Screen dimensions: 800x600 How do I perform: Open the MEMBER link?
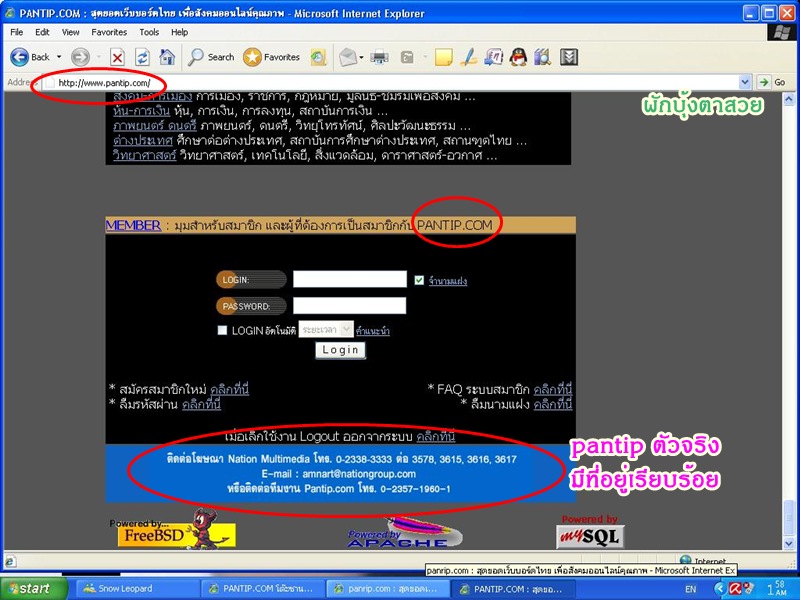point(133,225)
